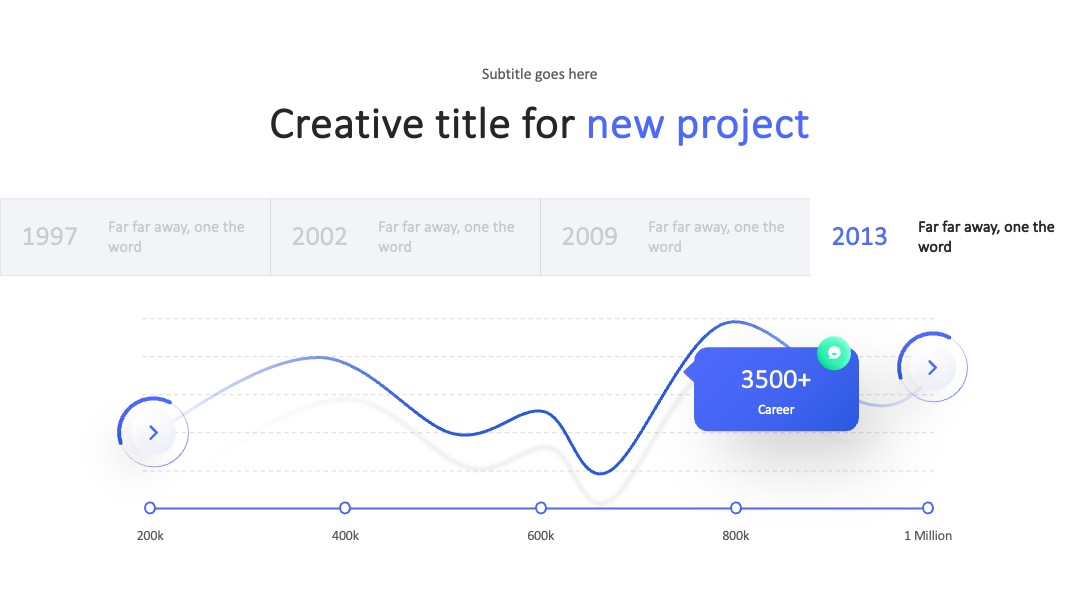Screen dimensions: 1080x608
Task: Click the 'Creative title for' heading
Action: 422,125
